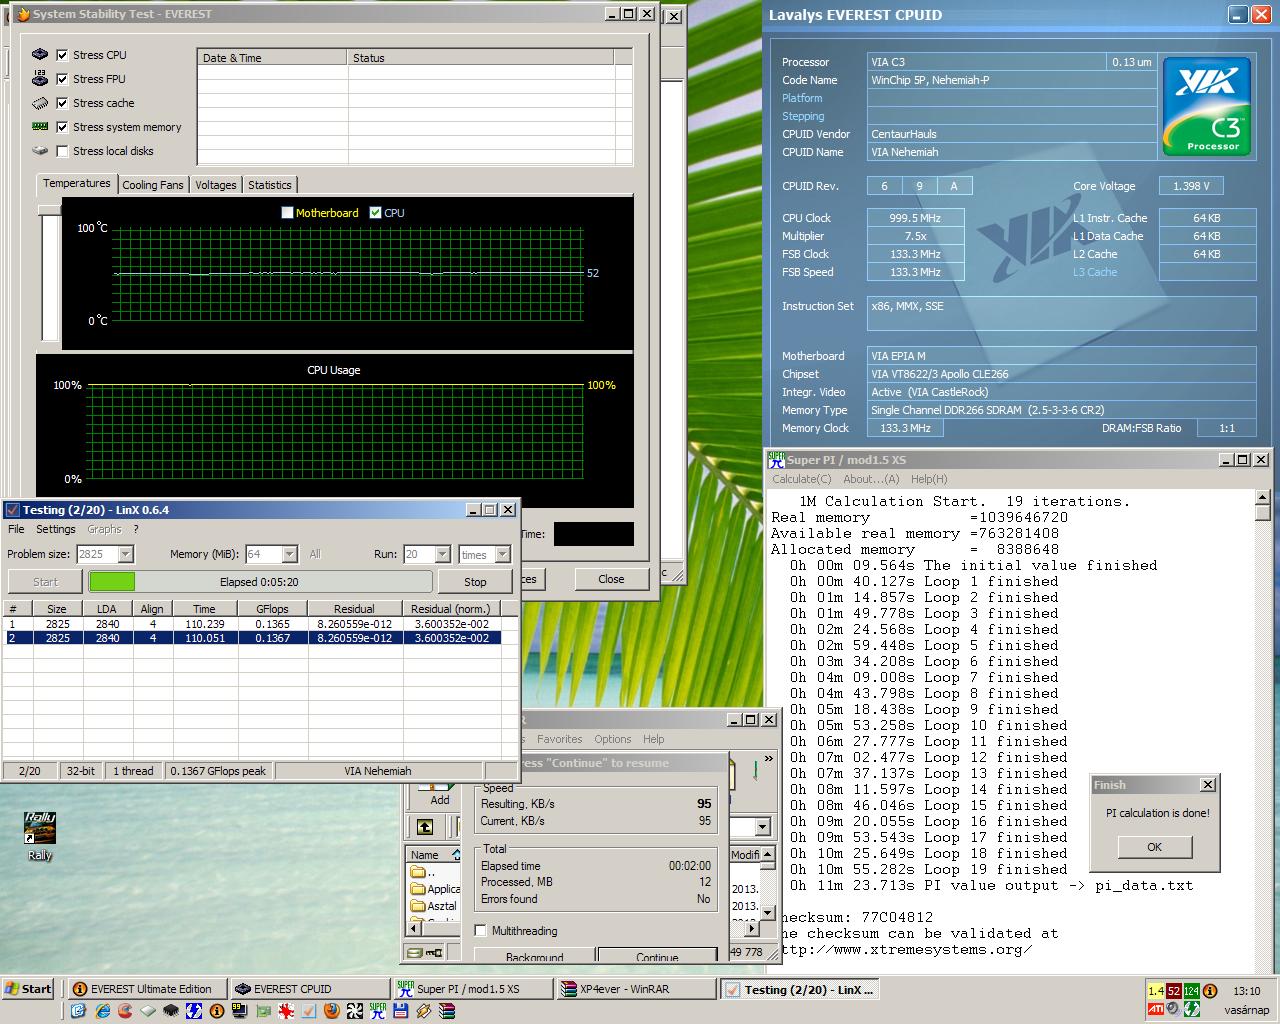The image size is (1280, 1024).
Task: Click the red splat icon in Quick Launch
Action: 285,1011
